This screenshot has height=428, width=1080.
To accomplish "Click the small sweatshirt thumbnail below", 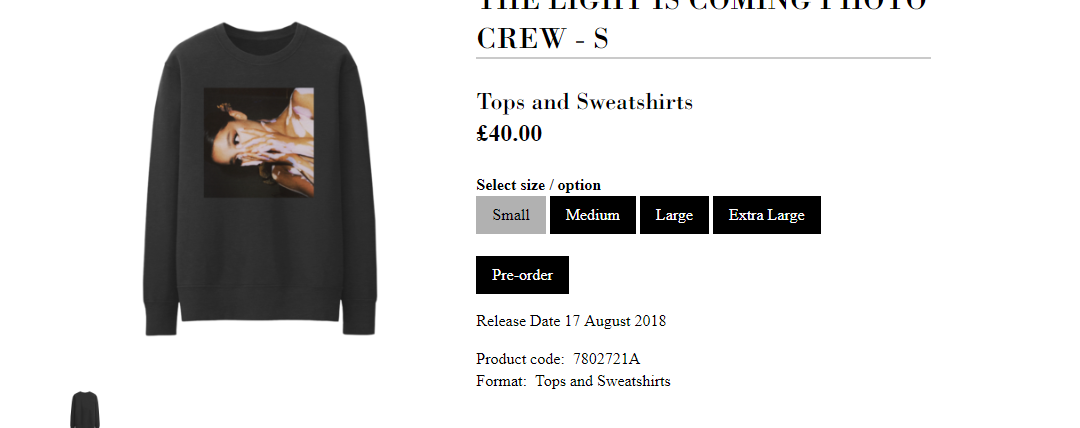I will [x=85, y=410].
